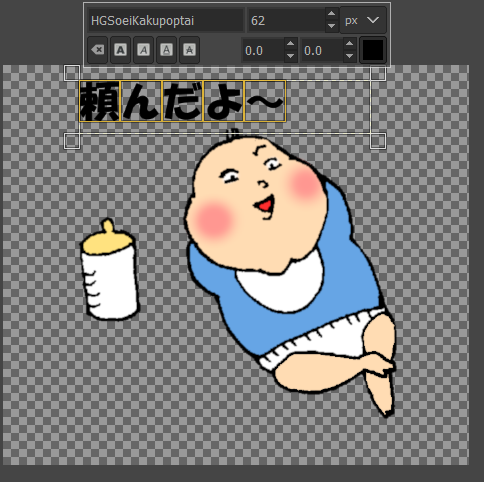Click the bottom-right text box handle
Screen dimensions: 484x482
[x=378, y=141]
